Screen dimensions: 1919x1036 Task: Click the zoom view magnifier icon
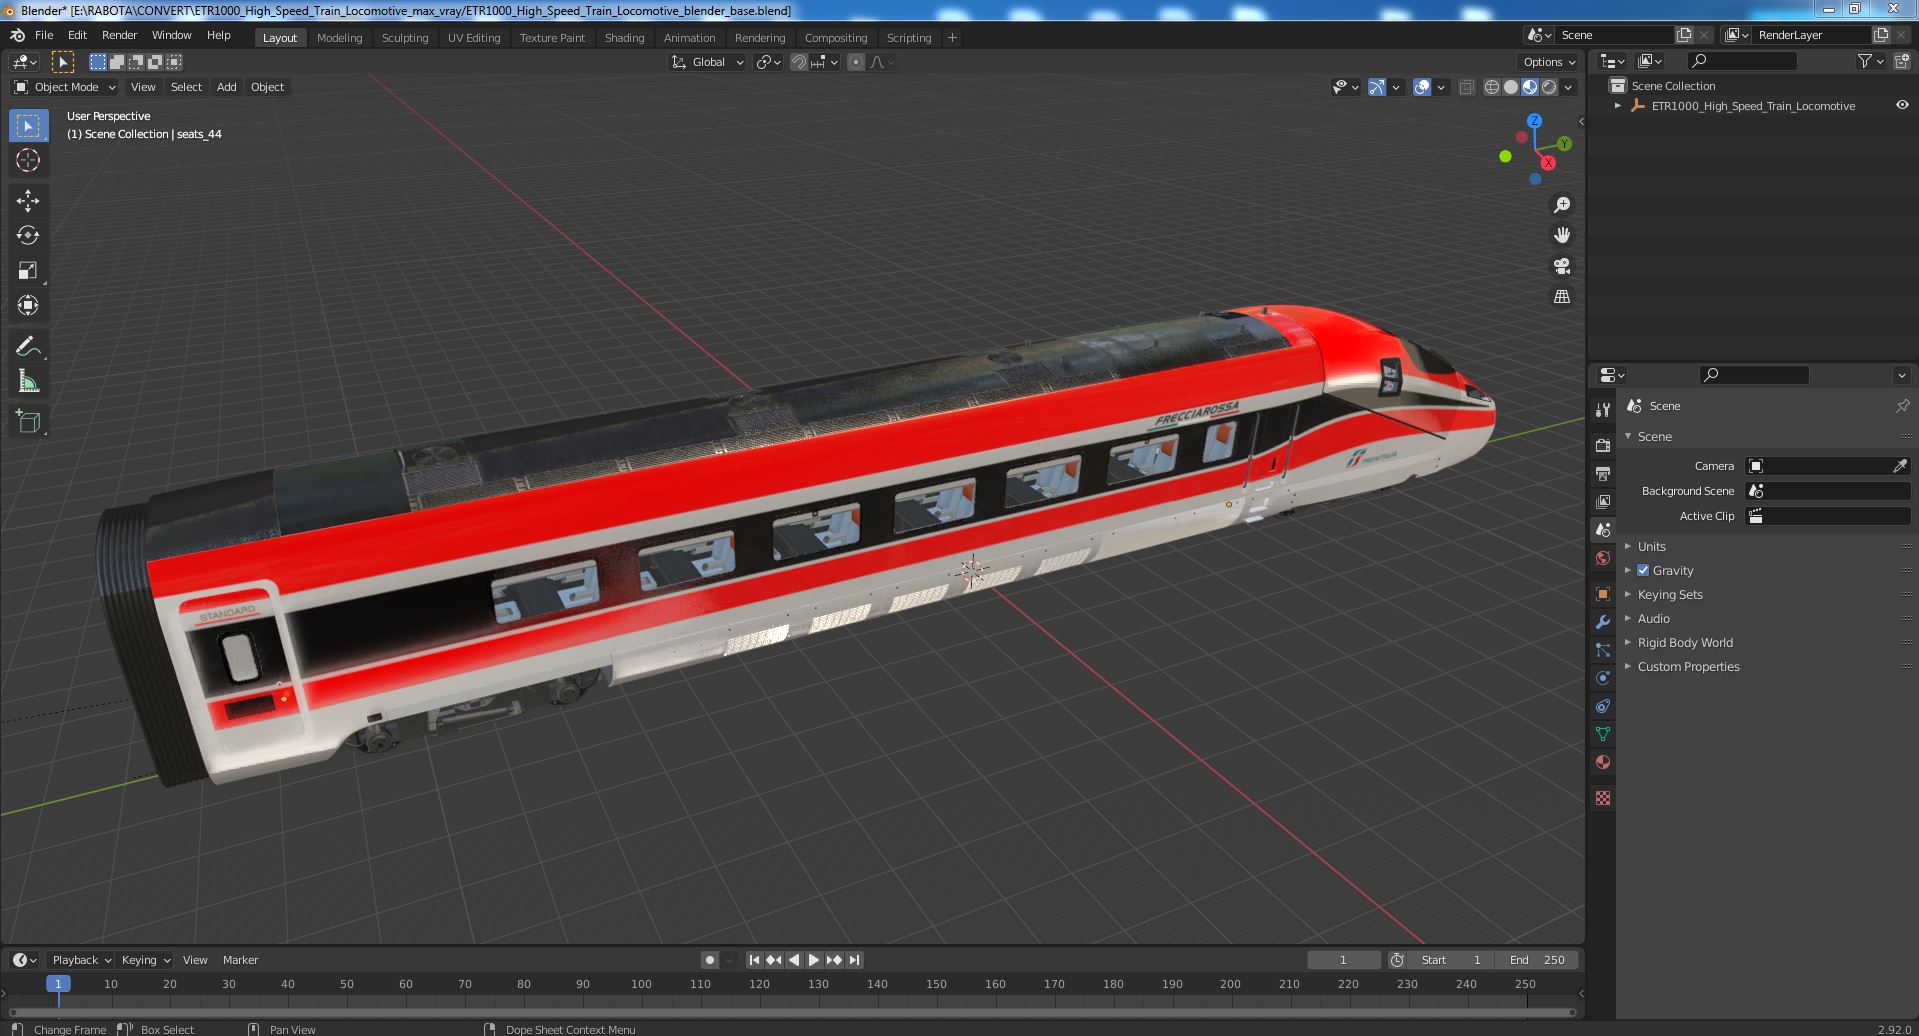point(1561,205)
